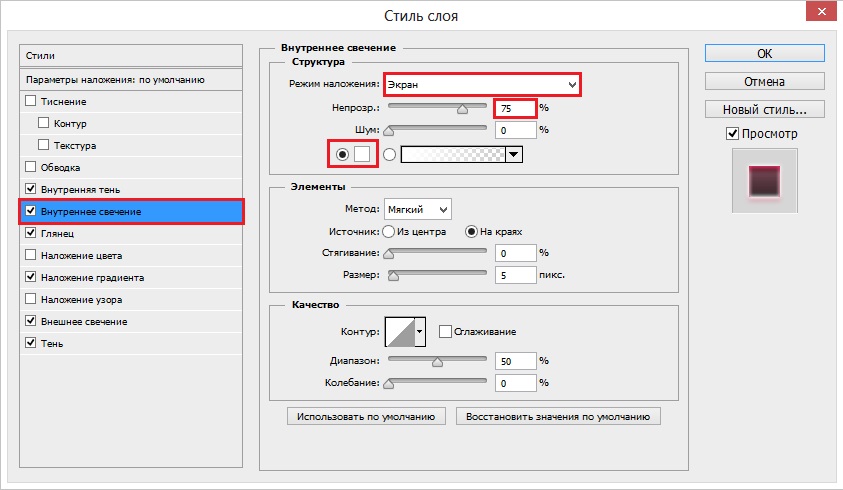Viewport: 843px width, 490px height.
Task: Enable the Обводка checkbox
Action: coord(31,167)
